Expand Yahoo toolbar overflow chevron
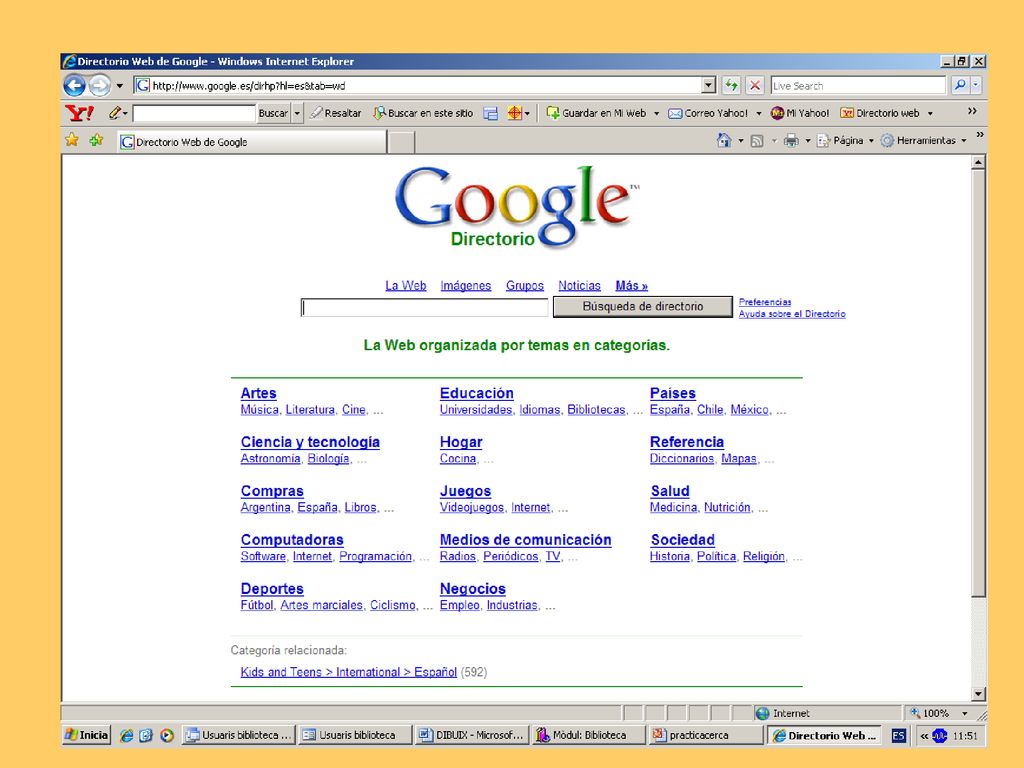Image resolution: width=1024 pixels, height=768 pixels. (972, 111)
